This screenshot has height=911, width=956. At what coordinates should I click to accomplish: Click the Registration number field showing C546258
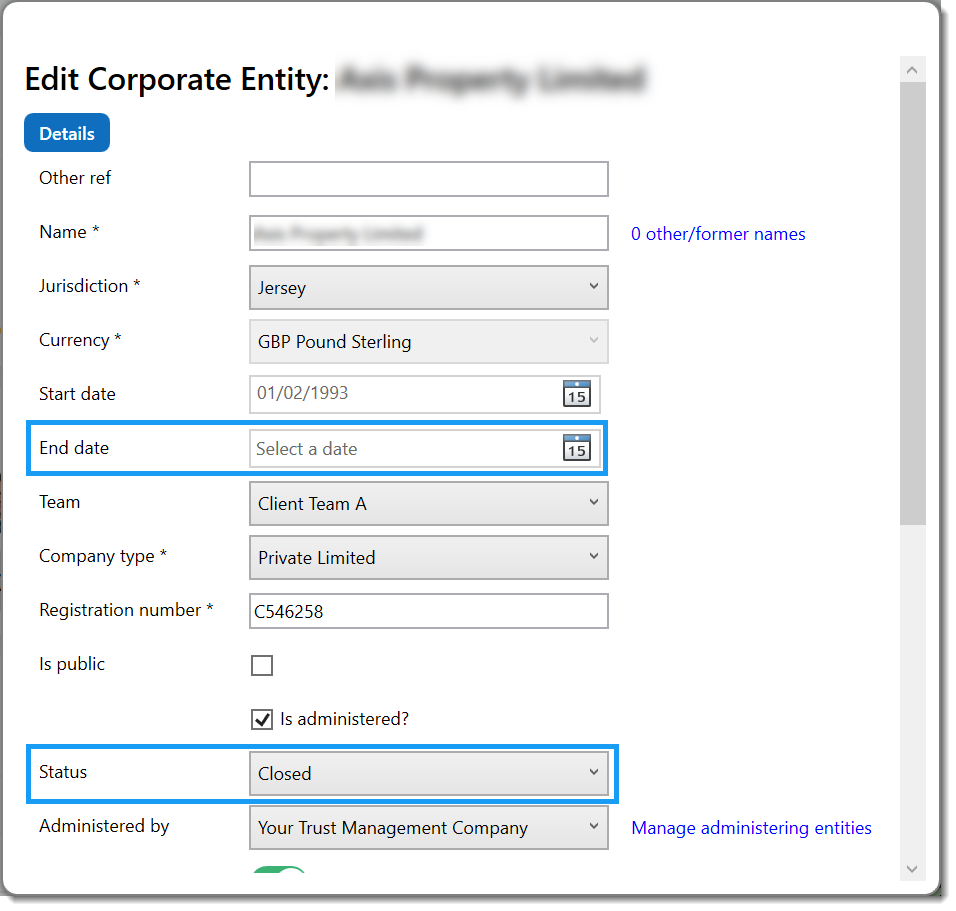click(428, 611)
